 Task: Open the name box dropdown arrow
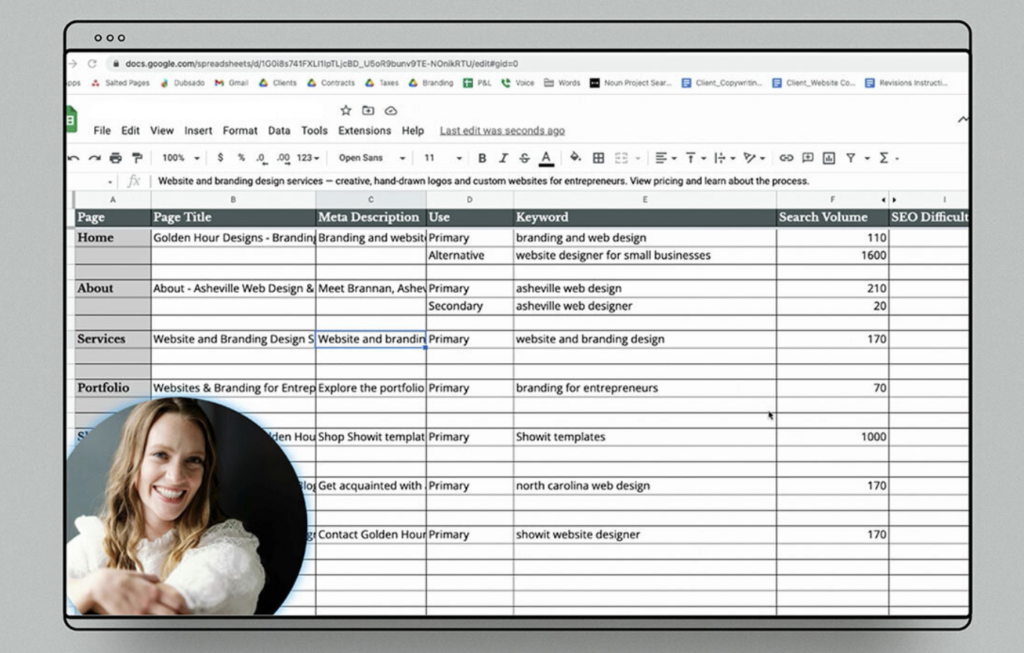pos(110,182)
